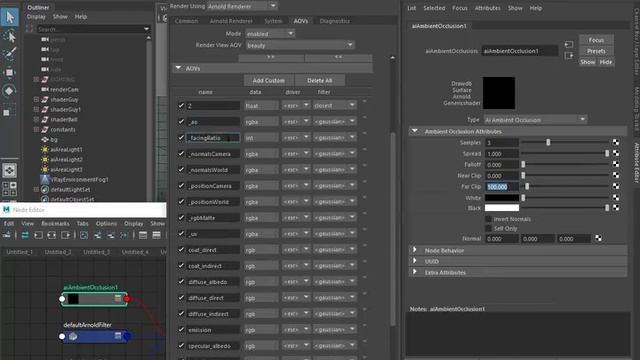Image resolution: width=640 pixels, height=360 pixels.
Task: Click output port of aiAmbientOcclusion1 node
Action: (127, 299)
